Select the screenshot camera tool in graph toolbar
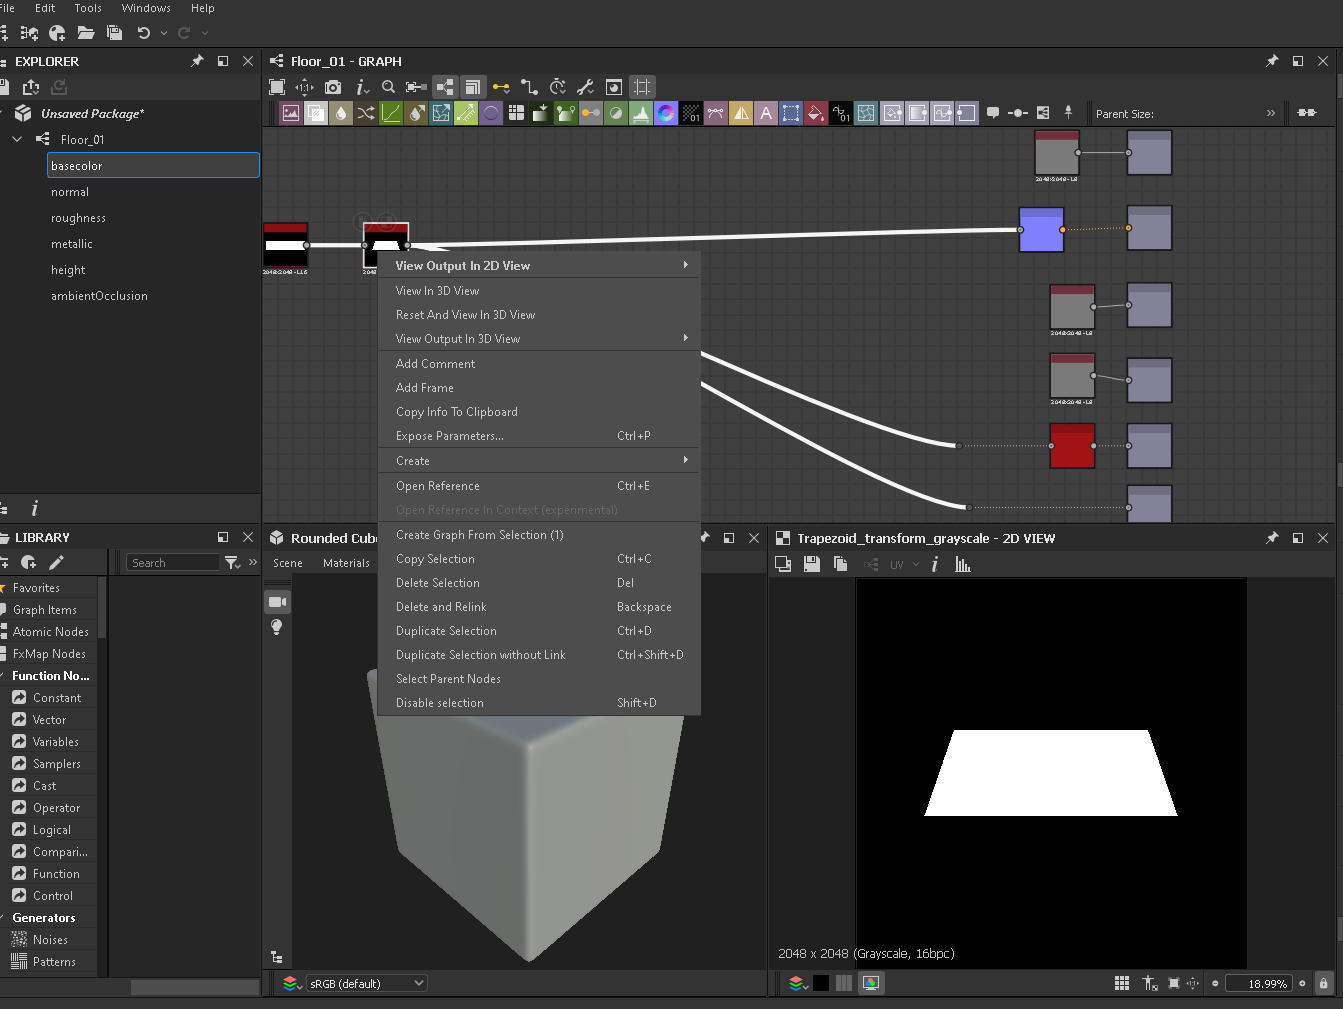 pos(333,87)
